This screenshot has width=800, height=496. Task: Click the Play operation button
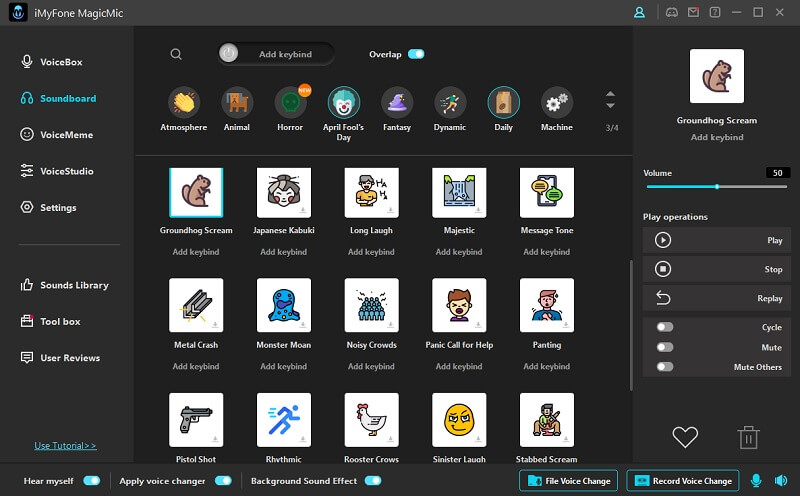pyautogui.click(x=716, y=240)
